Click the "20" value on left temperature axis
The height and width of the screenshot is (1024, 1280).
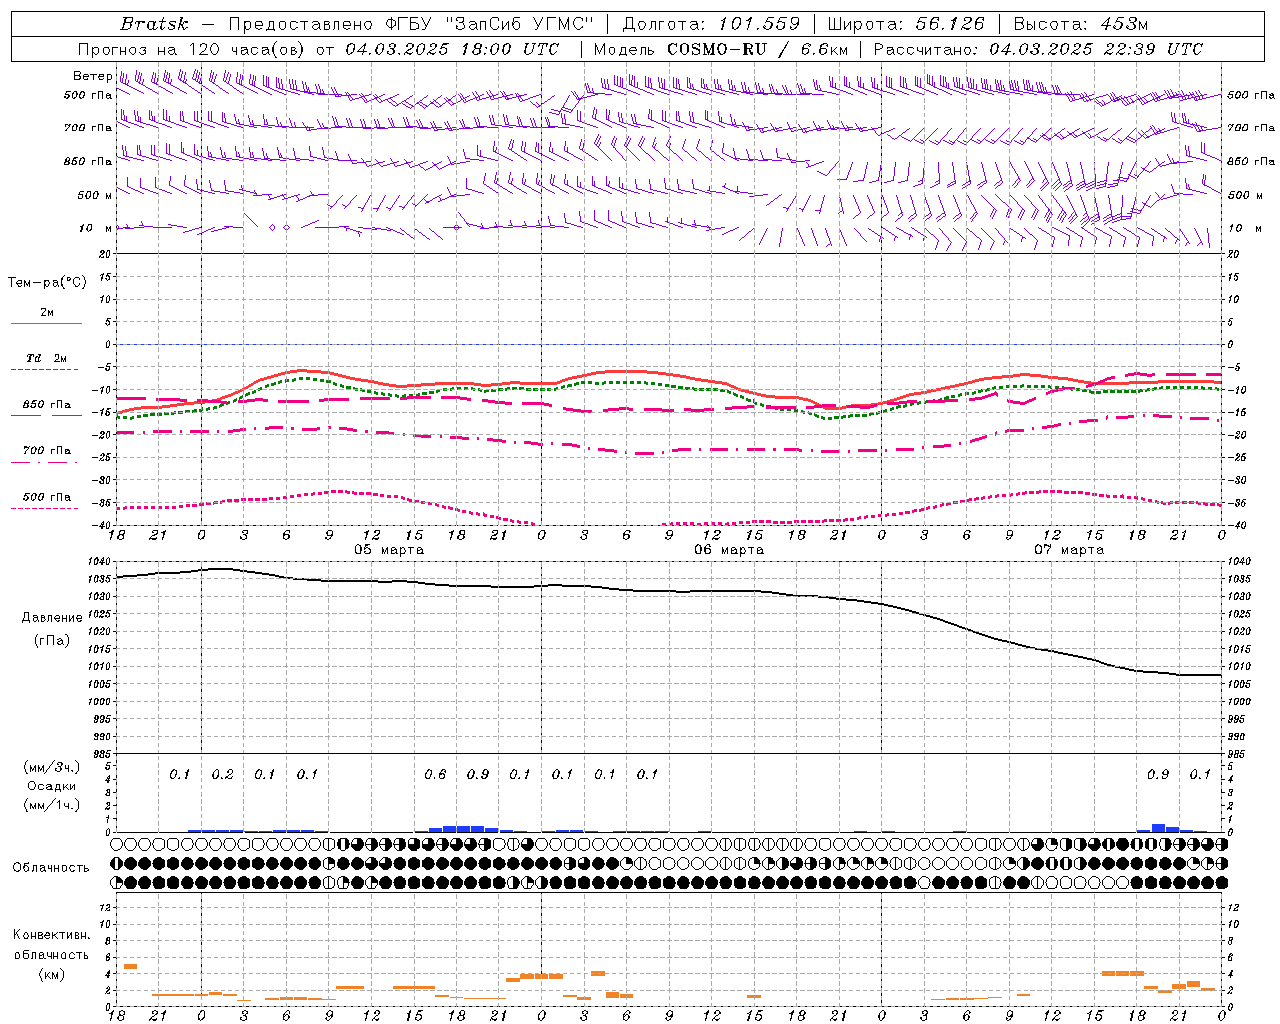tap(106, 254)
